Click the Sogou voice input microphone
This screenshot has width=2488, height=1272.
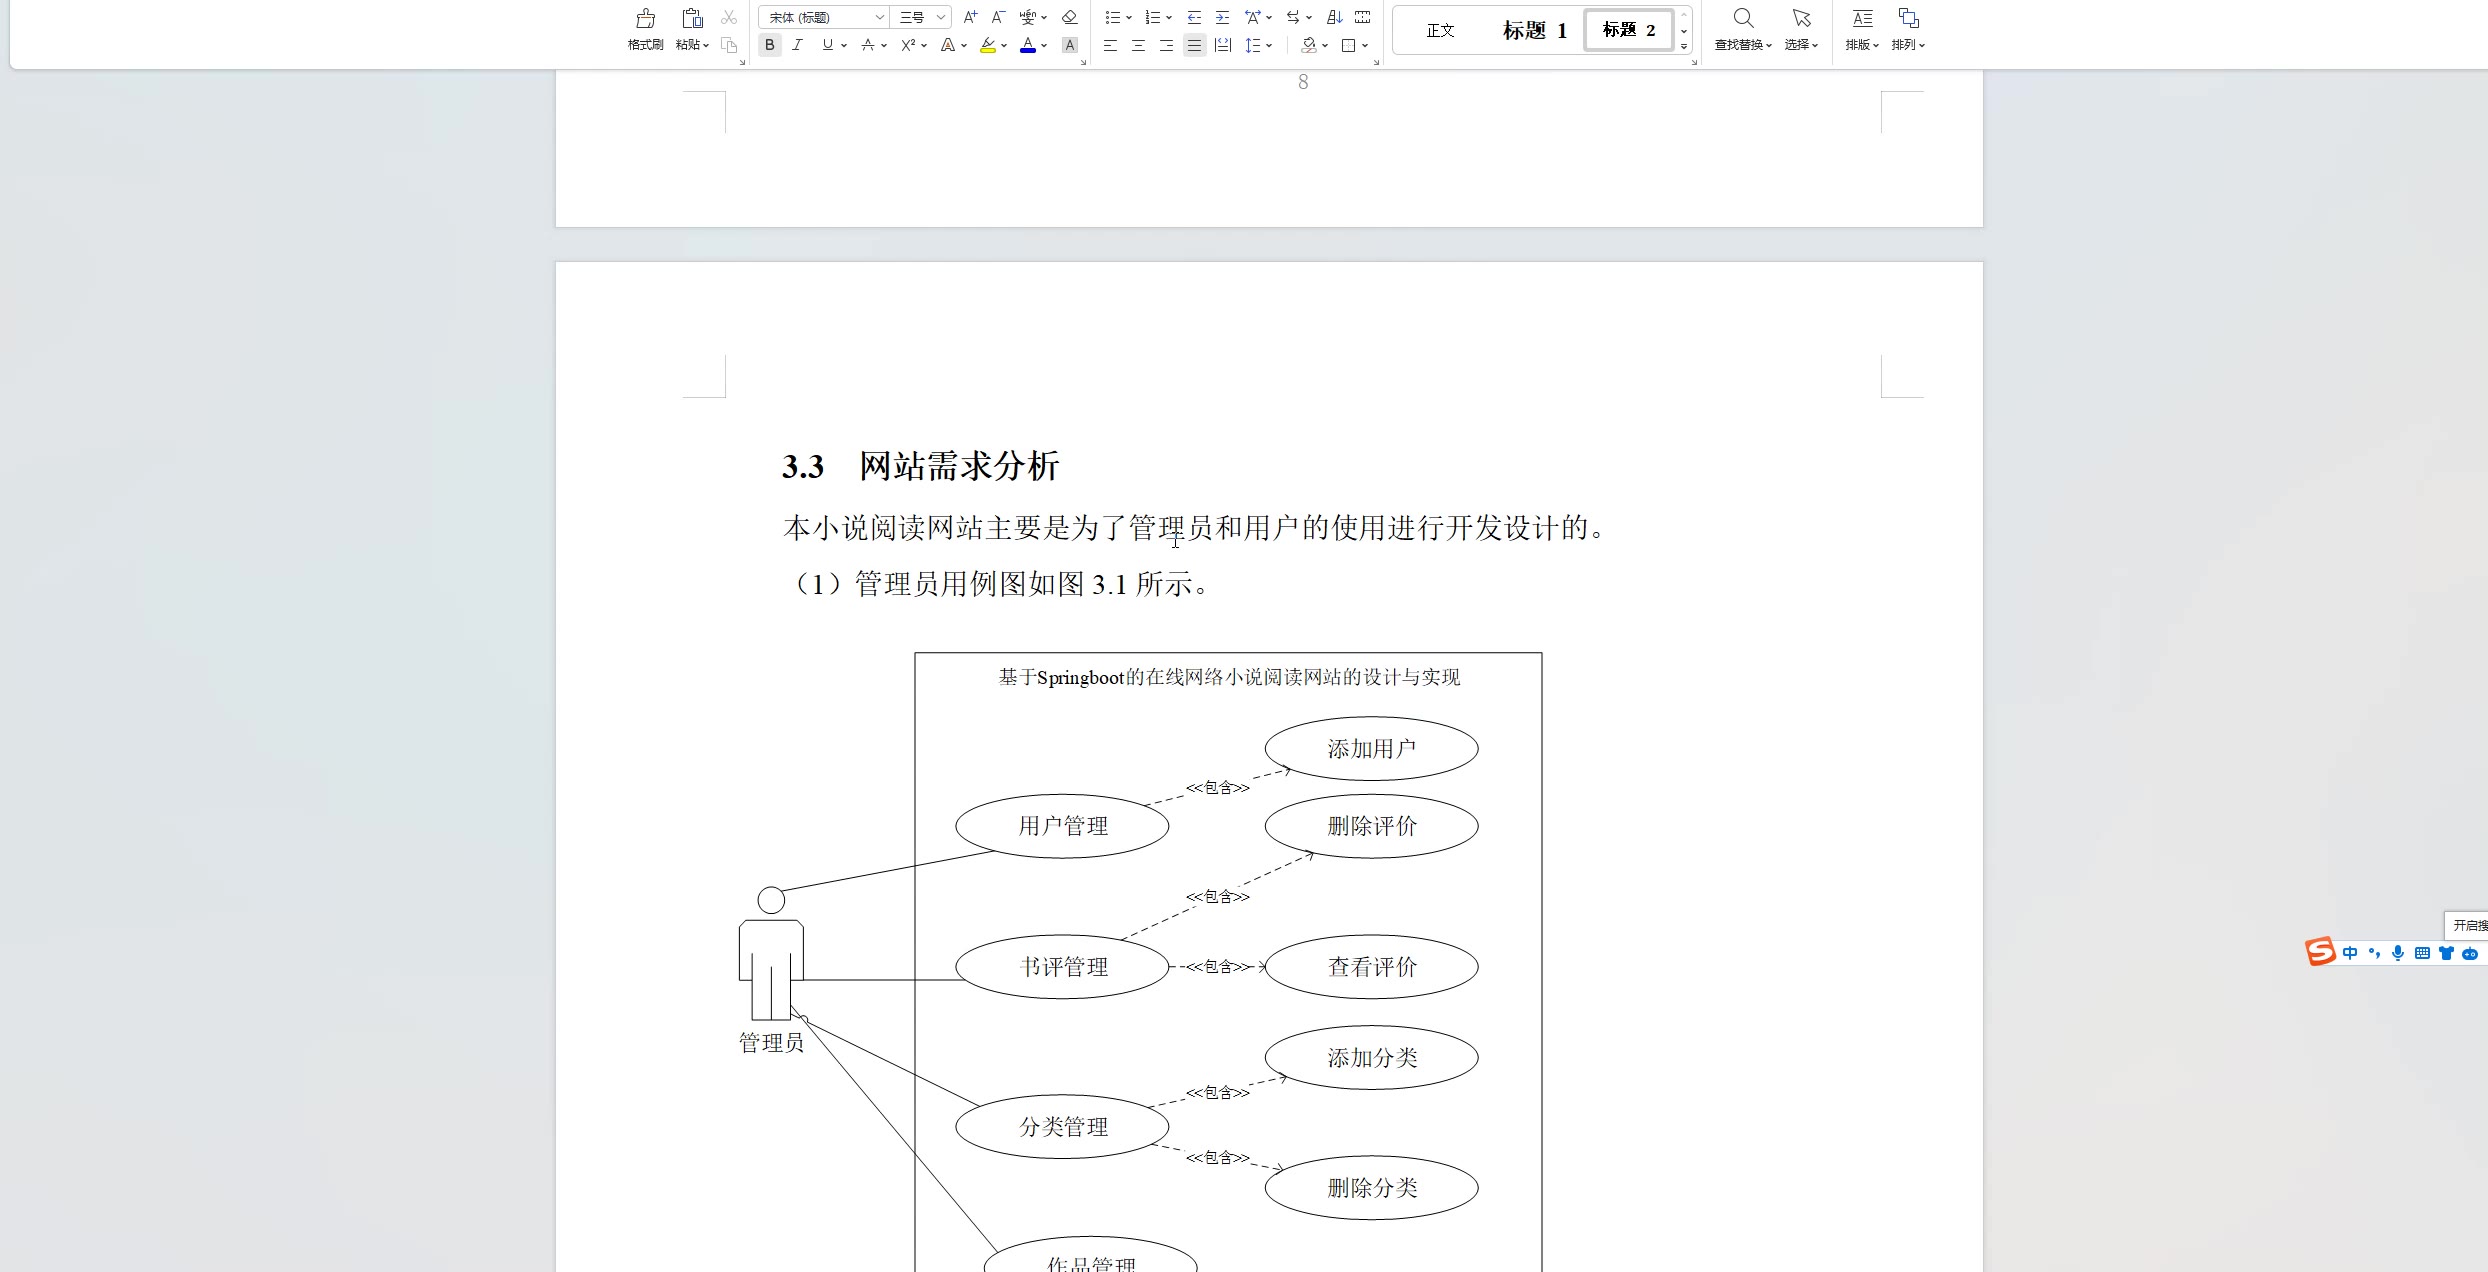(2398, 953)
